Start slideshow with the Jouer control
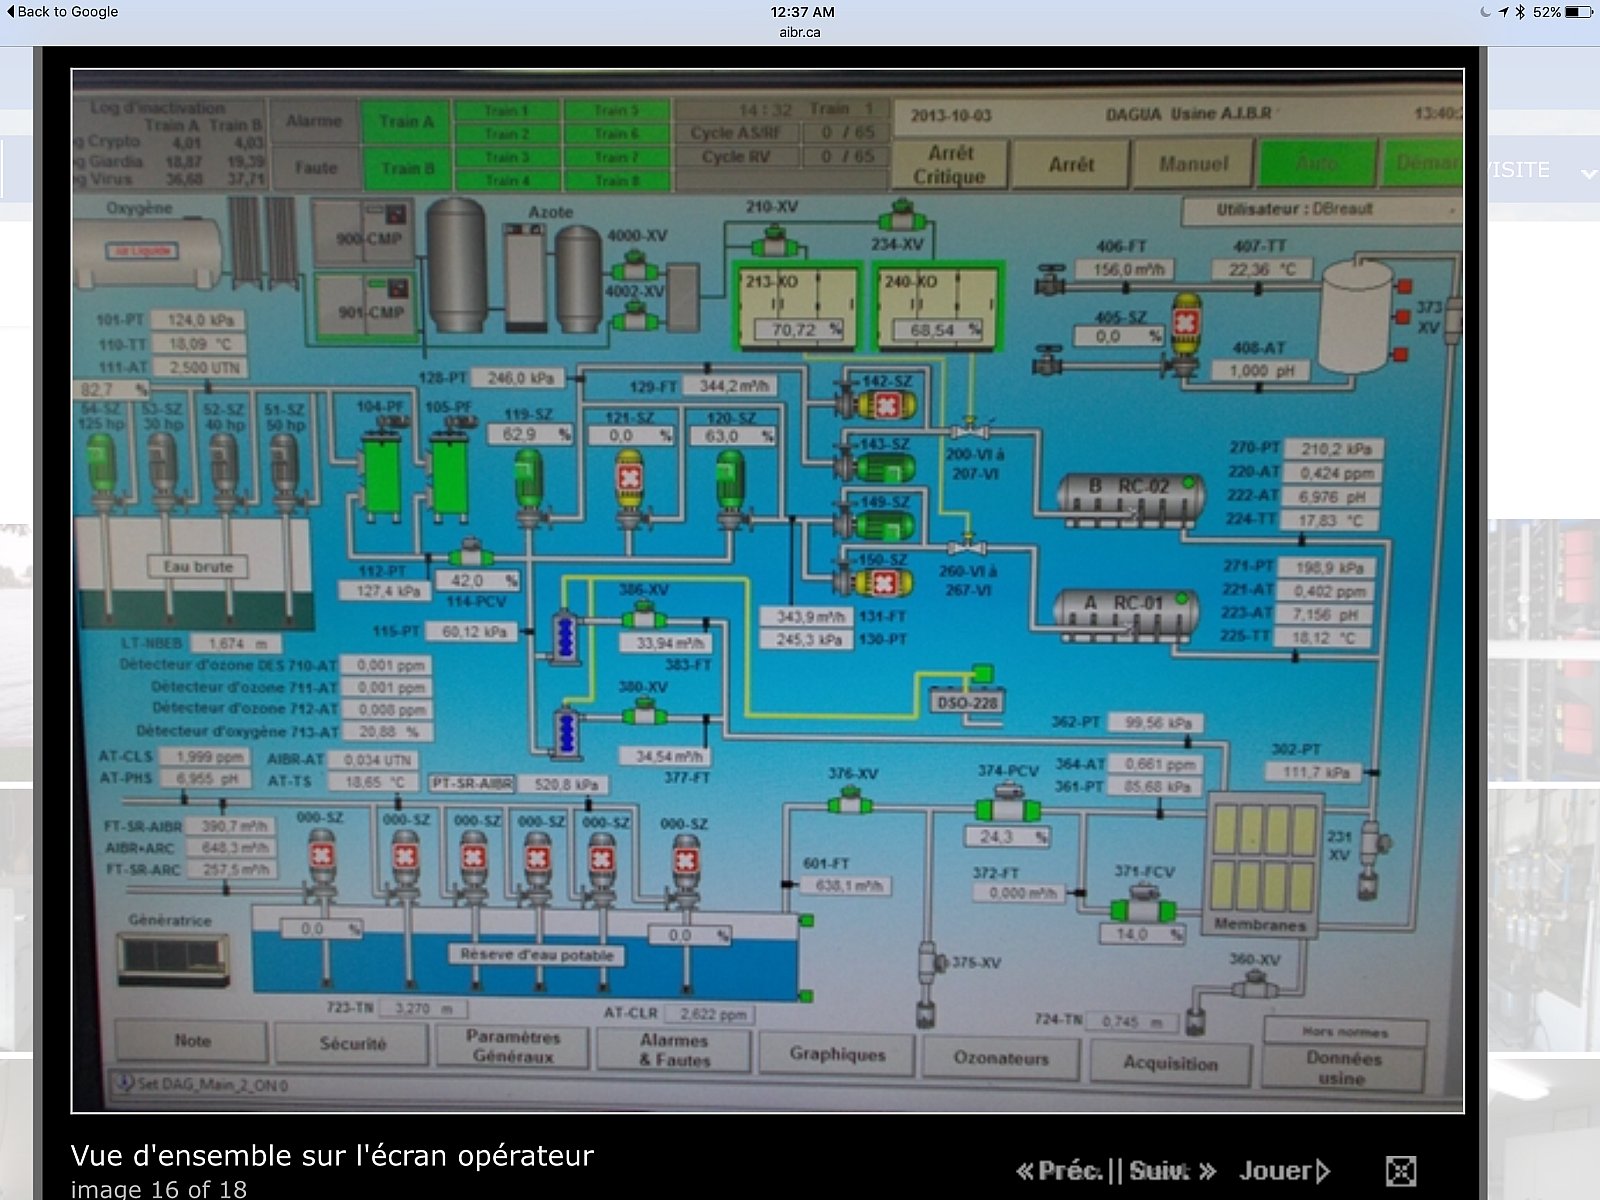The width and height of the screenshot is (1600, 1200). 1284,1170
